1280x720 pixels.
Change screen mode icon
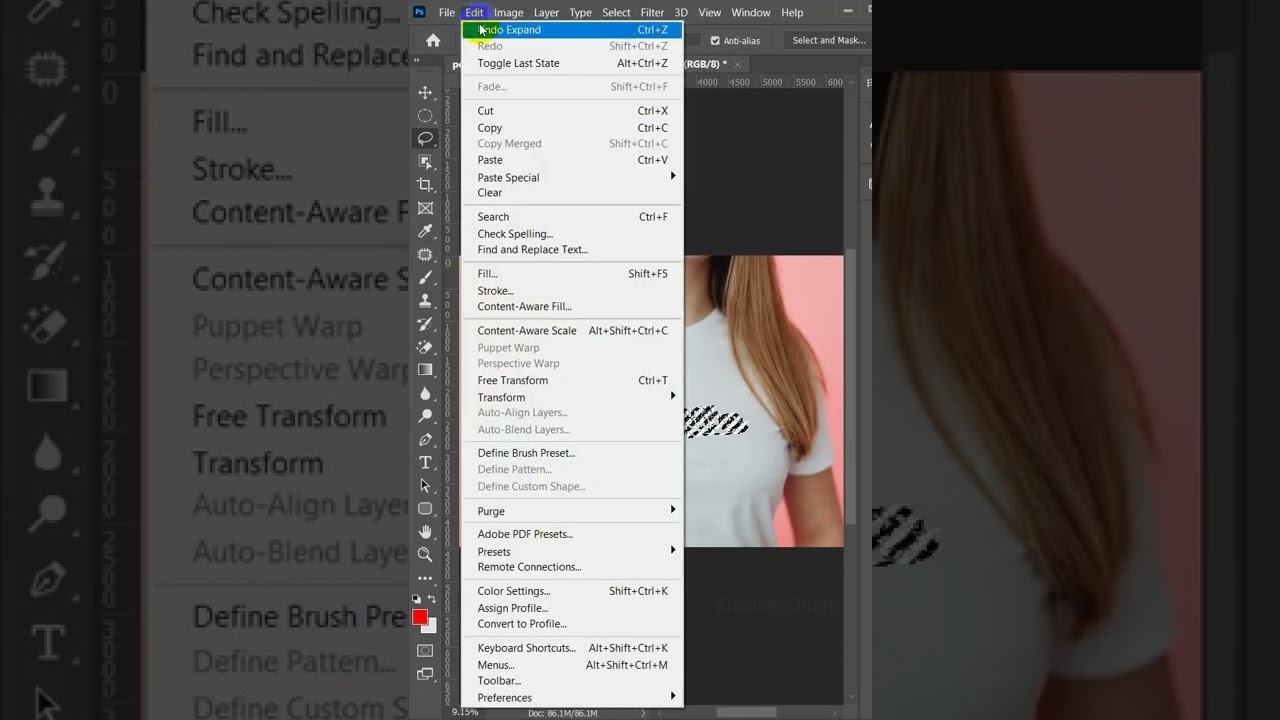(x=425, y=674)
